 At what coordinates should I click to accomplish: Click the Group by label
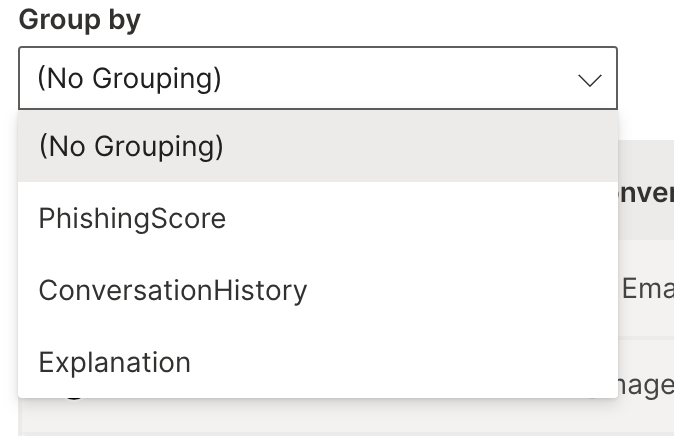click(80, 20)
